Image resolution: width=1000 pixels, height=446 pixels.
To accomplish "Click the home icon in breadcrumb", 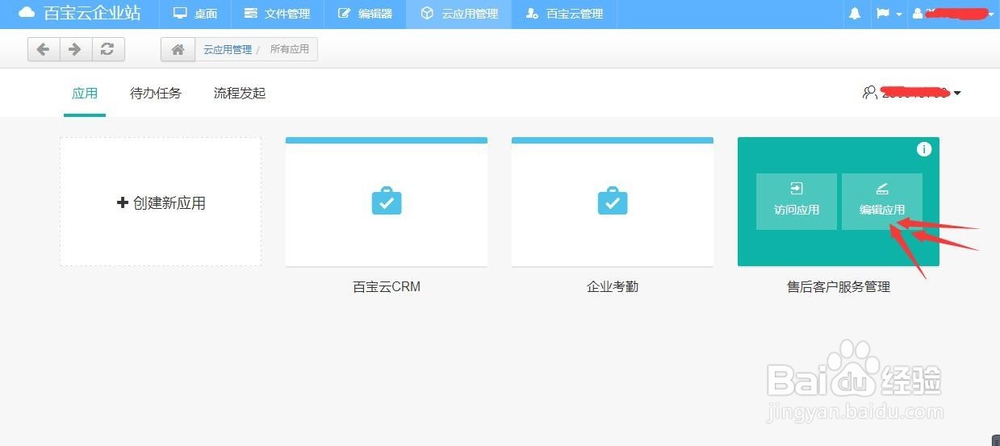I will tap(178, 49).
